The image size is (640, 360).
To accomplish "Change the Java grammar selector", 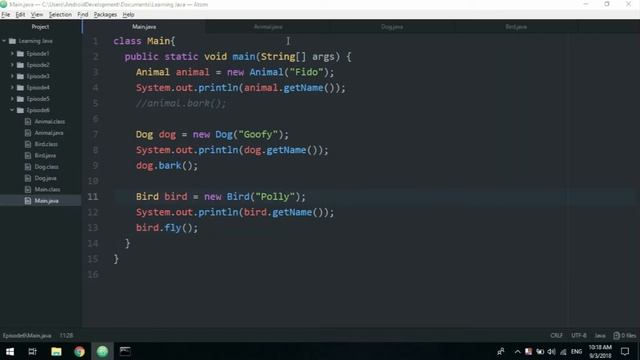I will tap(600, 336).
